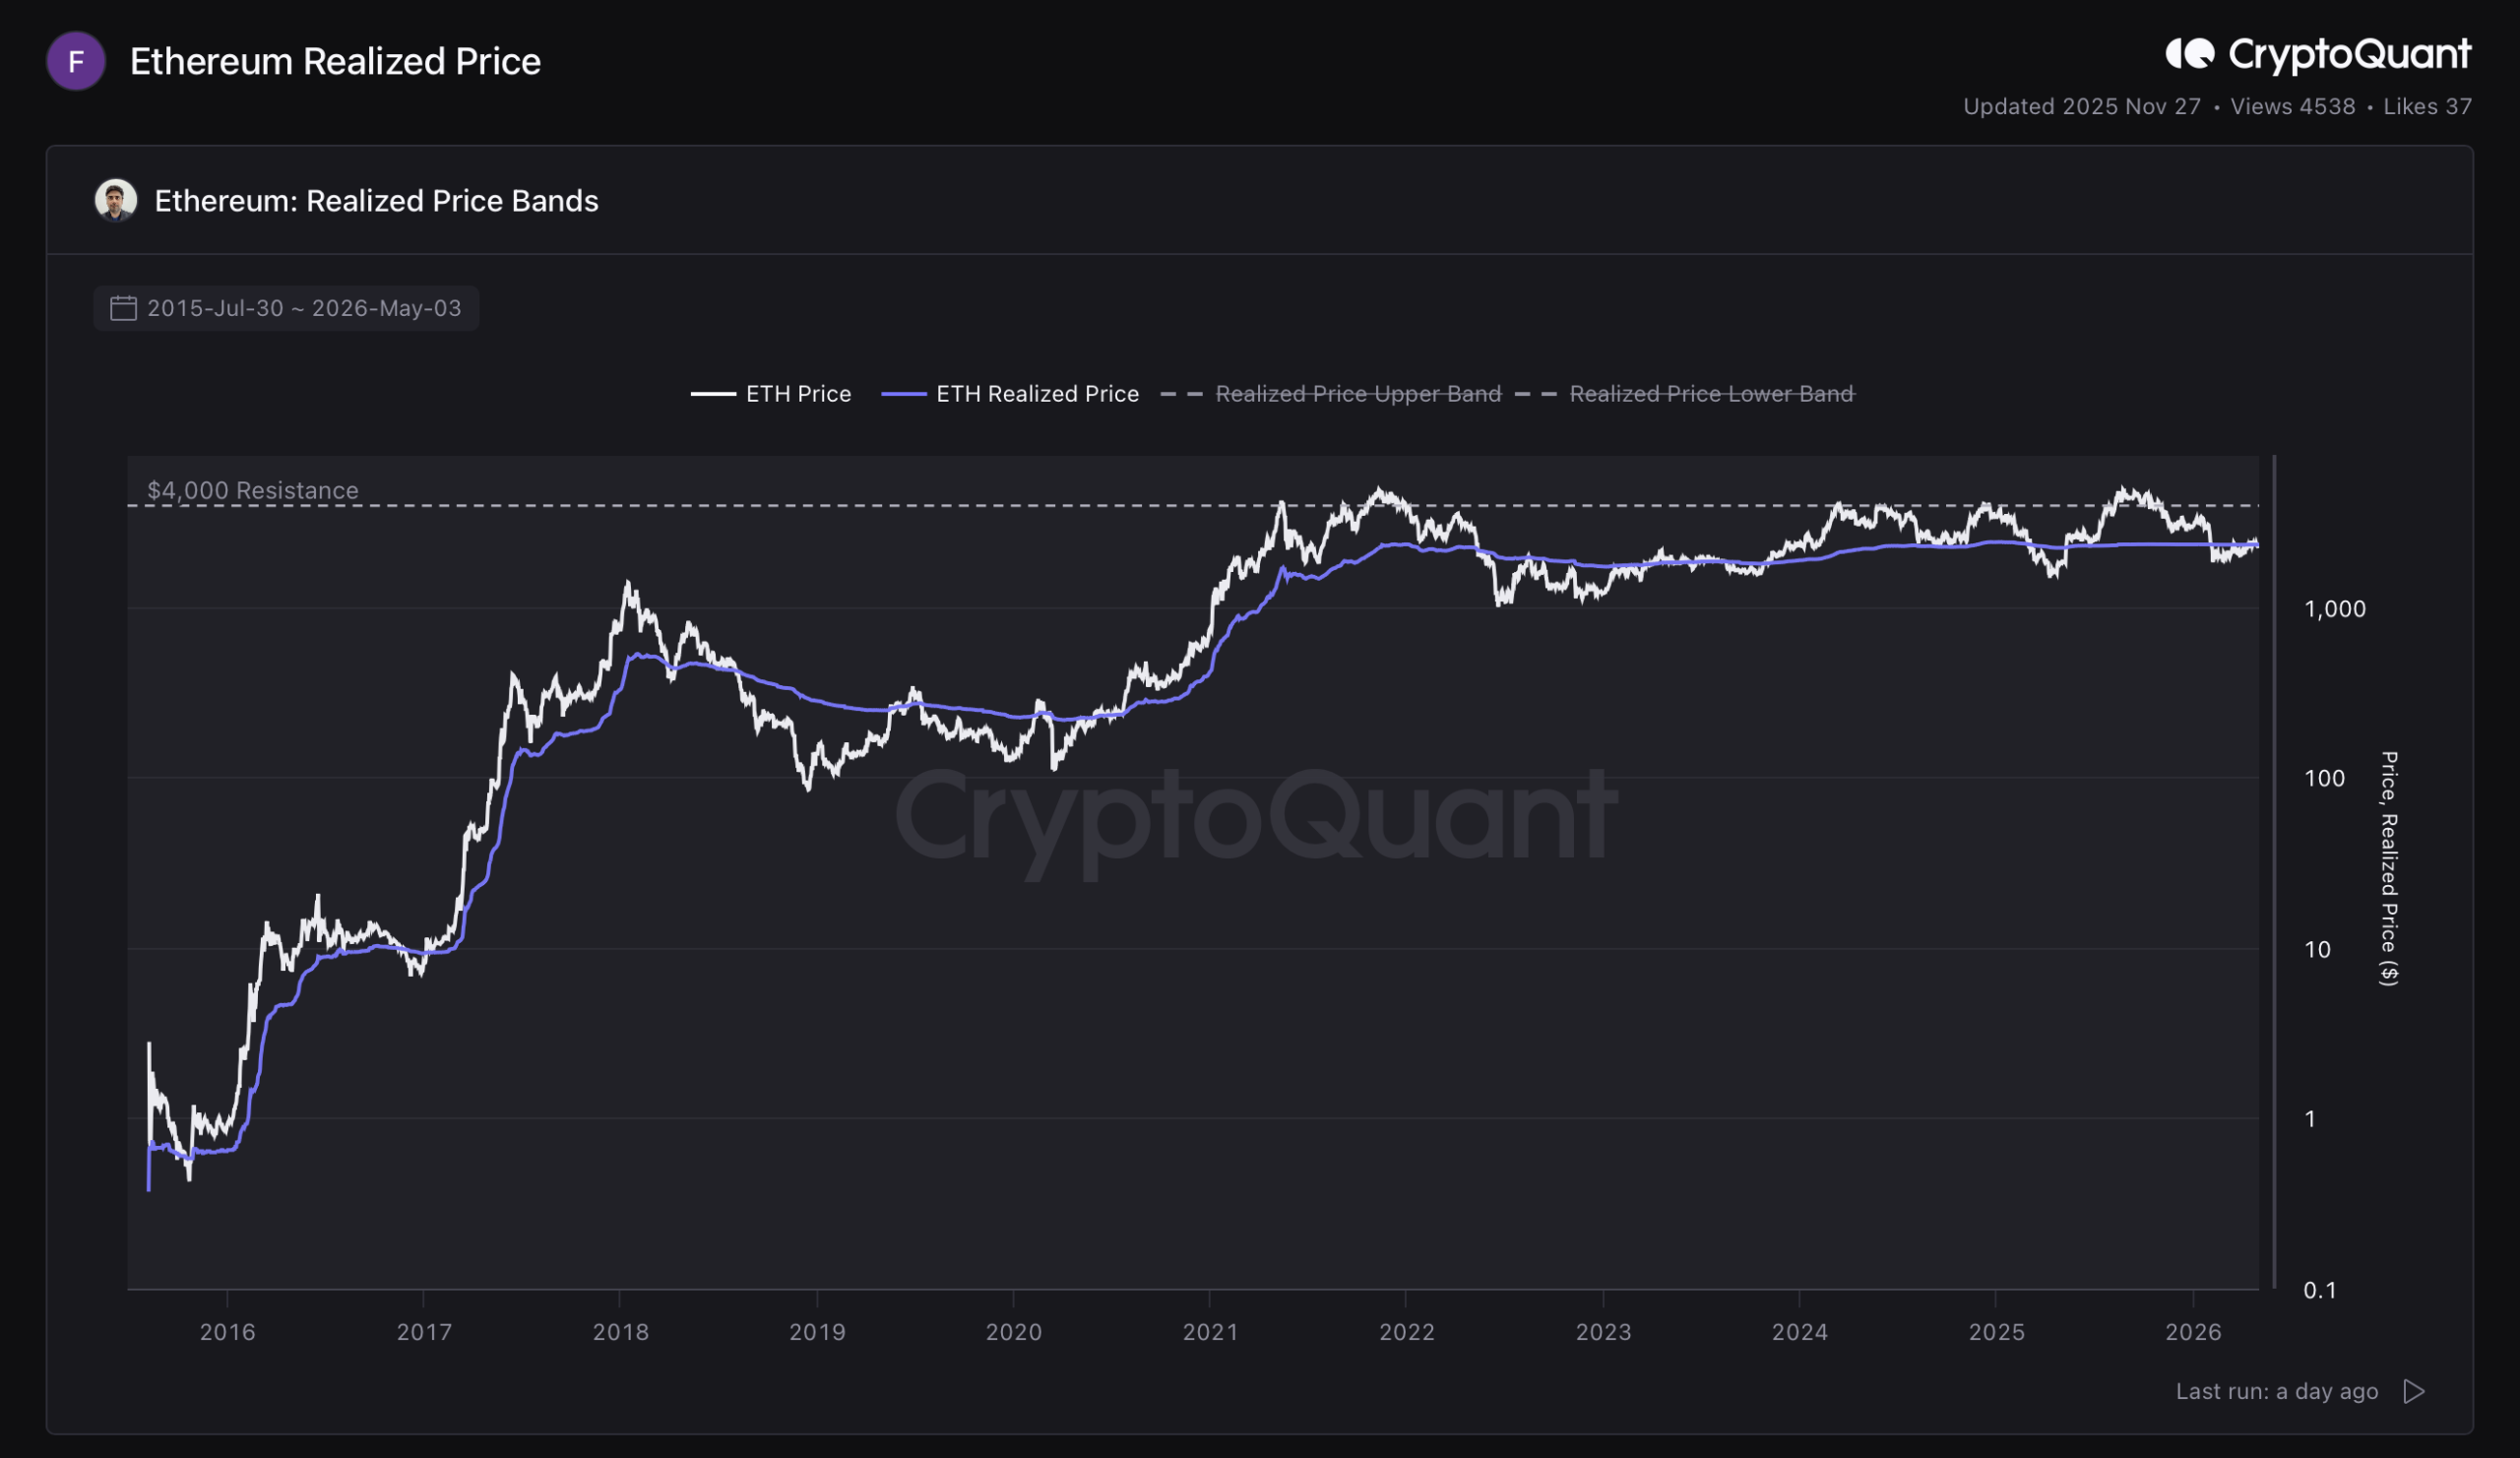Click the Views 4538 counter

(2293, 107)
